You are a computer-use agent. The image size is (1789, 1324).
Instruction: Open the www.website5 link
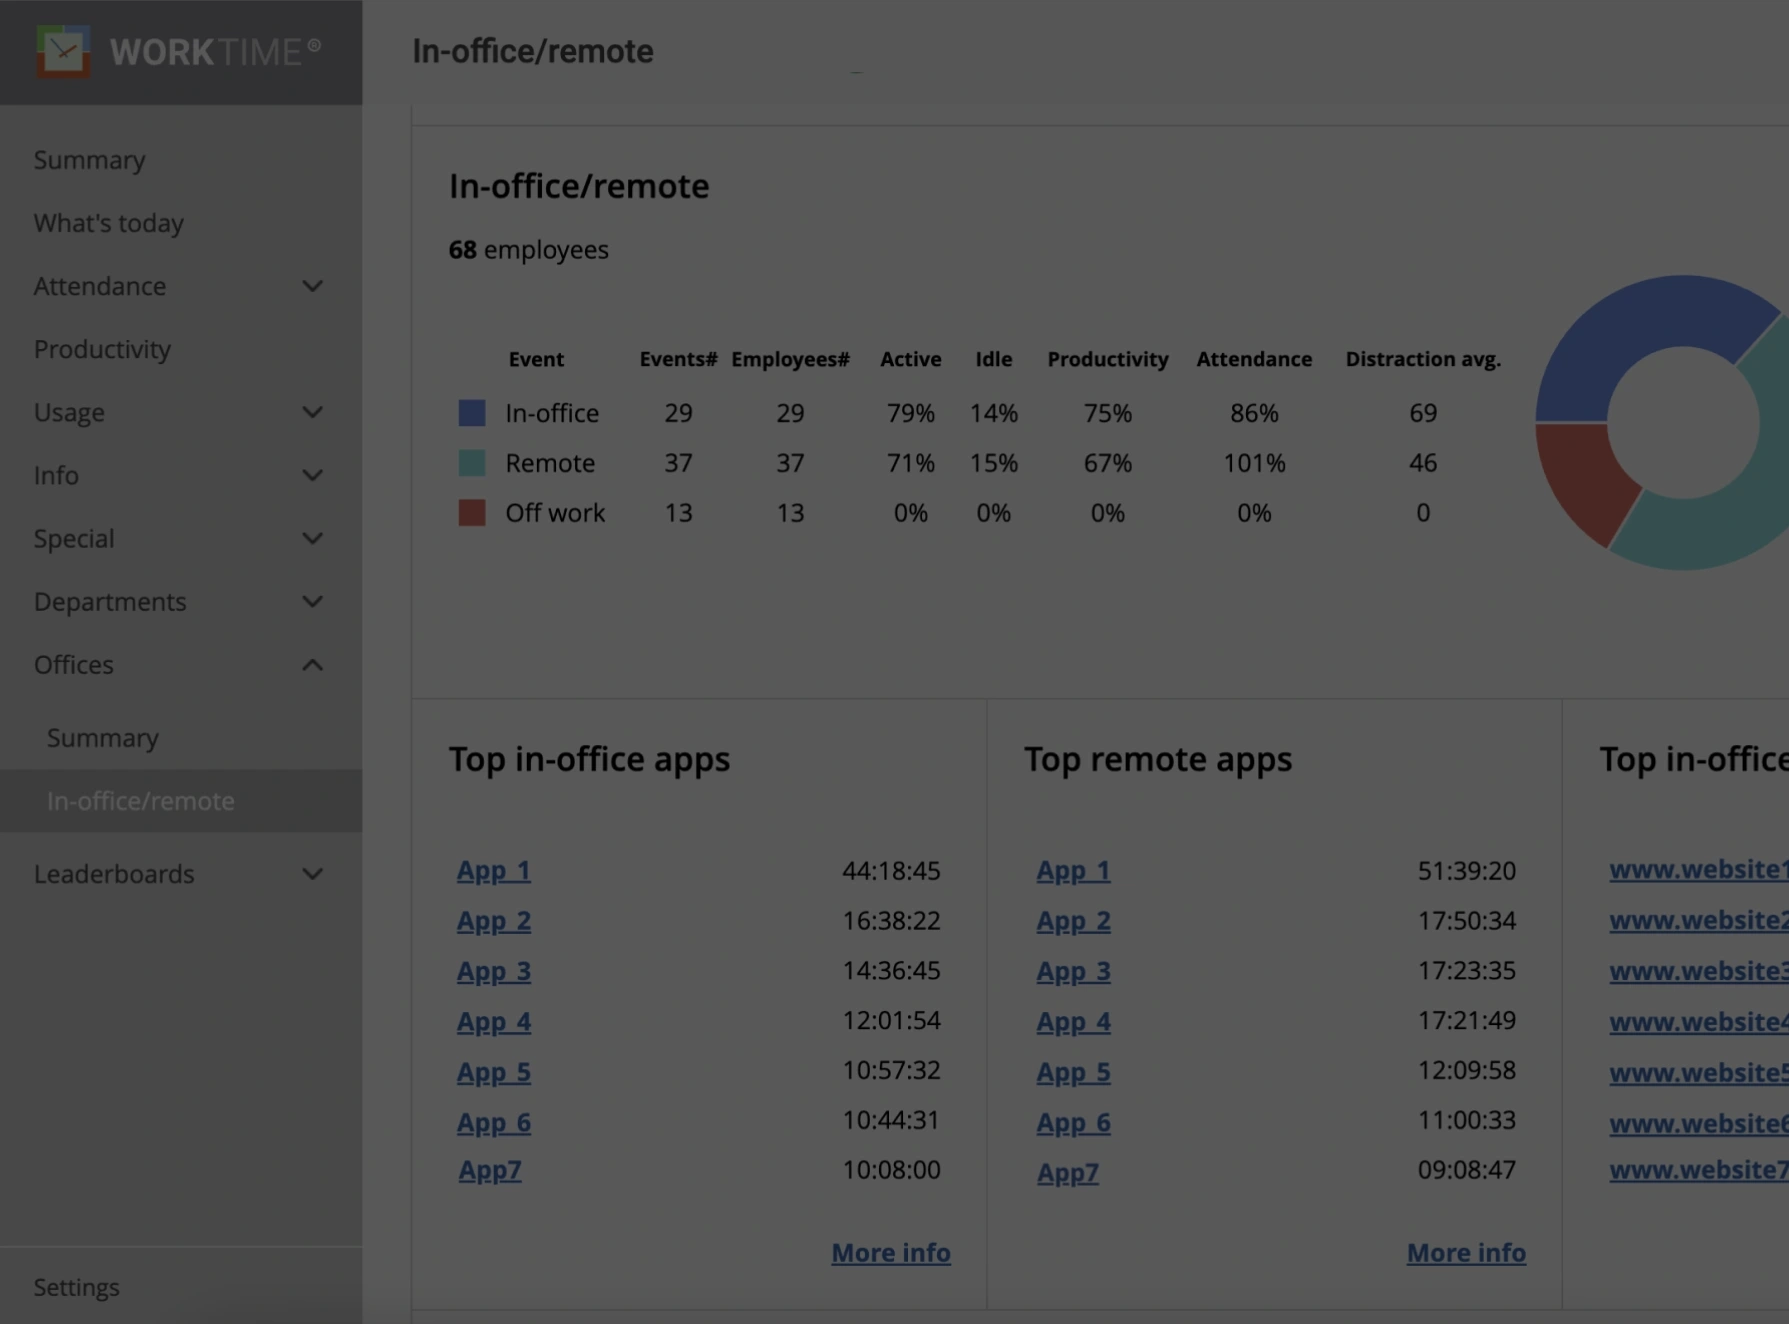1698,1072
